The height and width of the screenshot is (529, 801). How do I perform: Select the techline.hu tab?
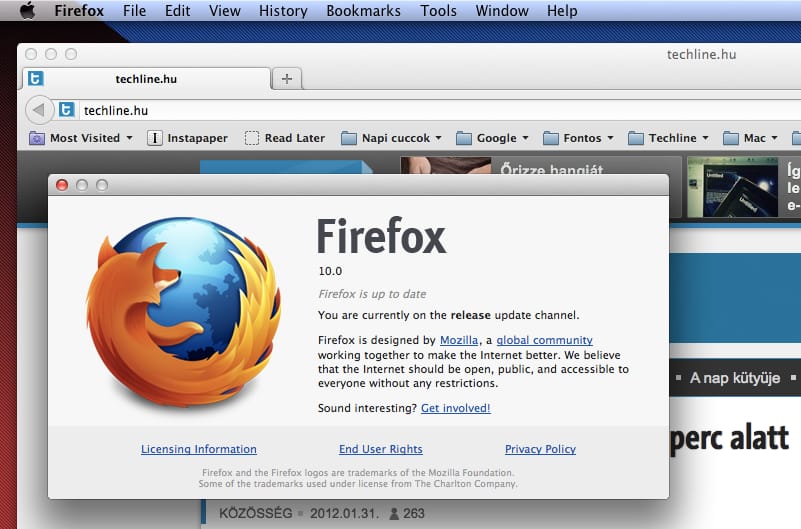(147, 79)
